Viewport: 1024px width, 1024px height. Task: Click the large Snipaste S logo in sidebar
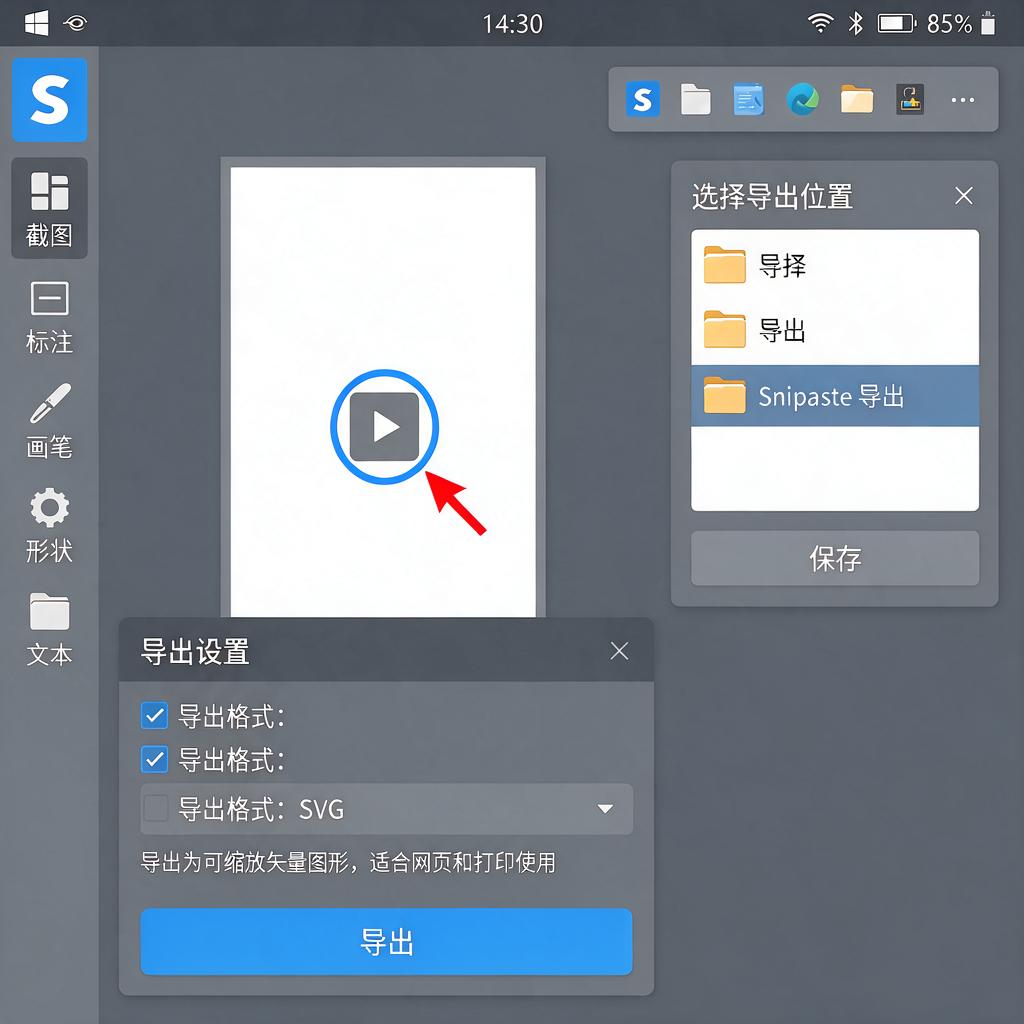pos(50,99)
